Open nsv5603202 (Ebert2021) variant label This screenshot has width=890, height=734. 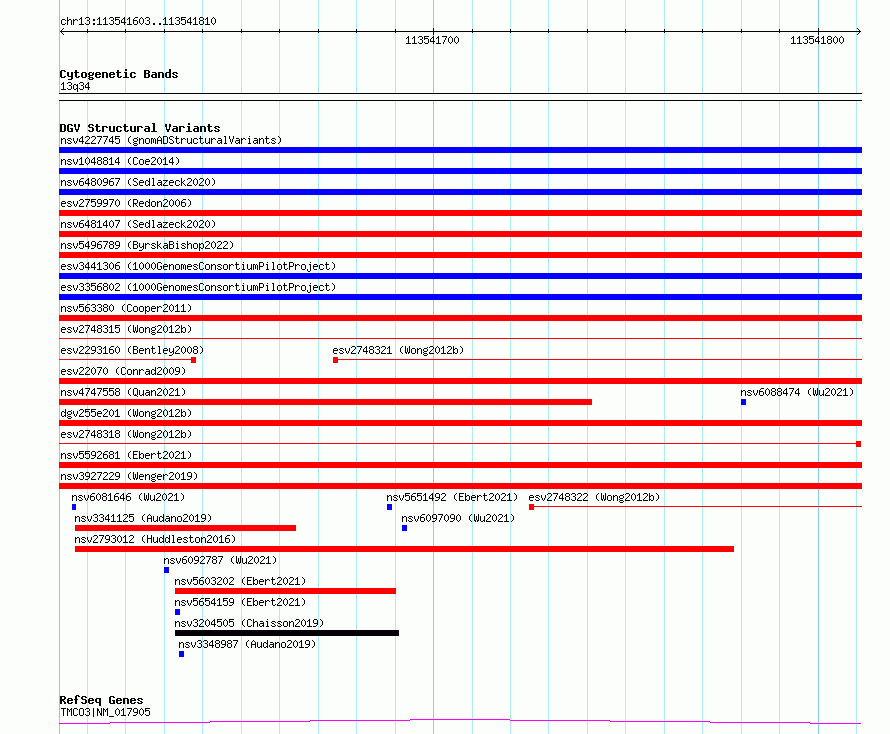[x=240, y=581]
